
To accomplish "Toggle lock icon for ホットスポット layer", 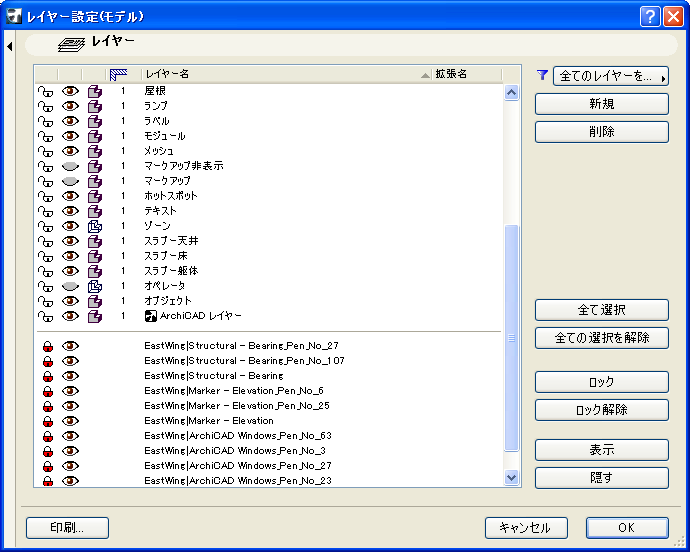I will (x=45, y=196).
